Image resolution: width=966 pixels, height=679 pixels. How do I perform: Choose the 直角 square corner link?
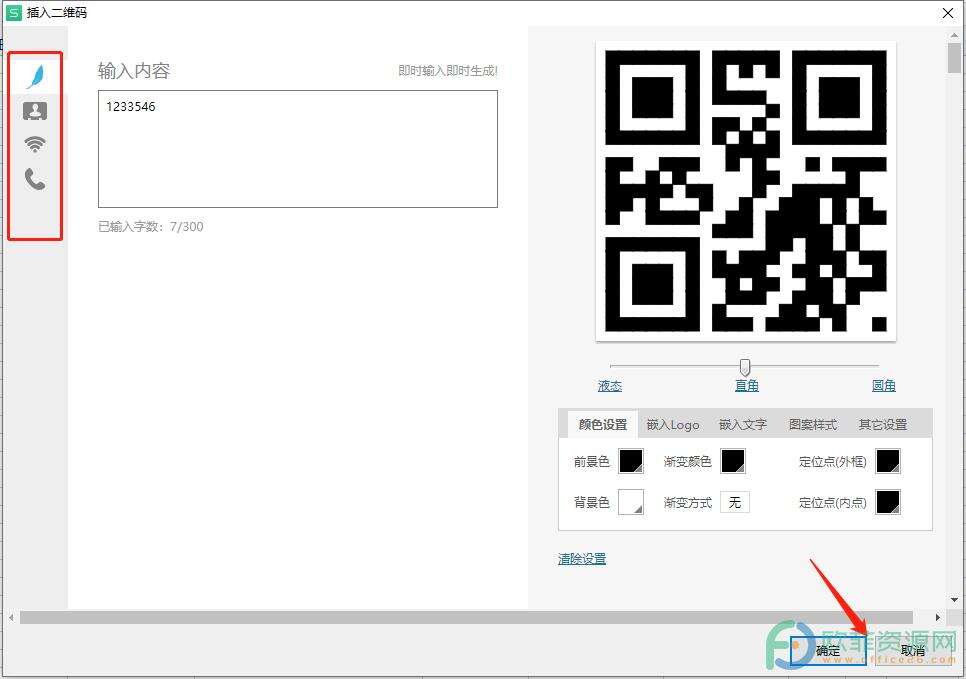coord(747,386)
